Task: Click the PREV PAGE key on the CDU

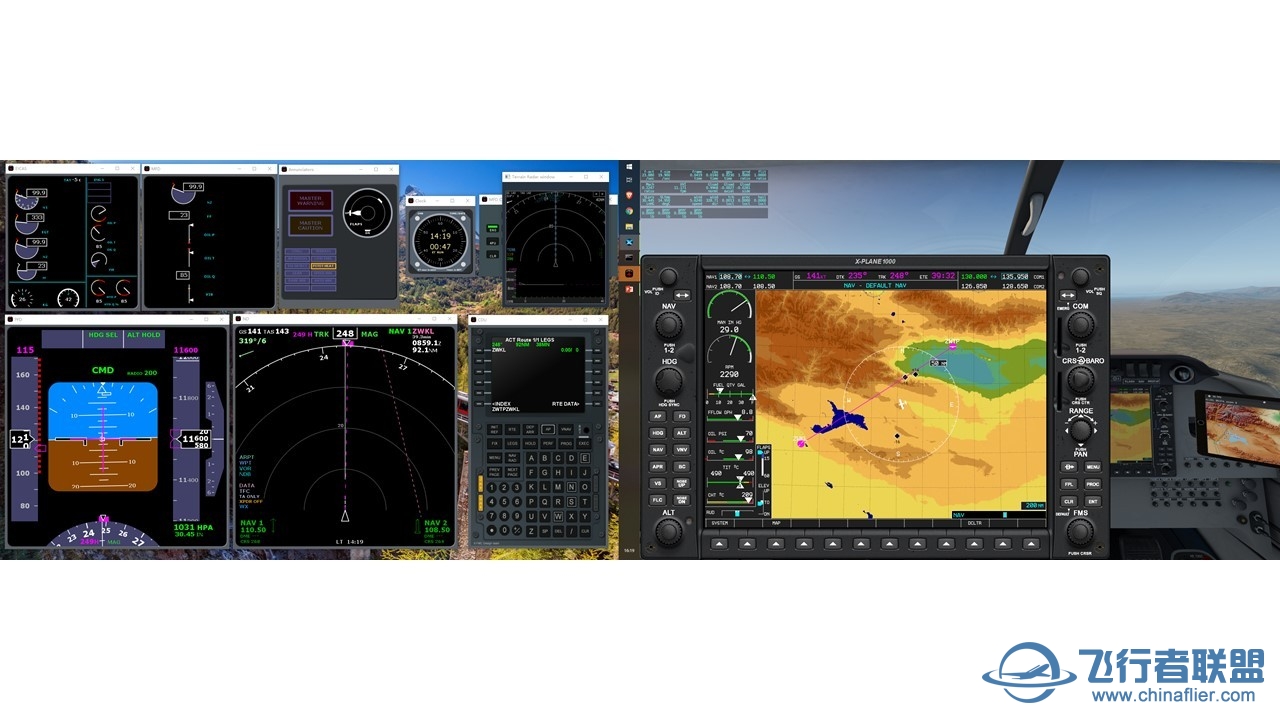Action: pos(494,472)
